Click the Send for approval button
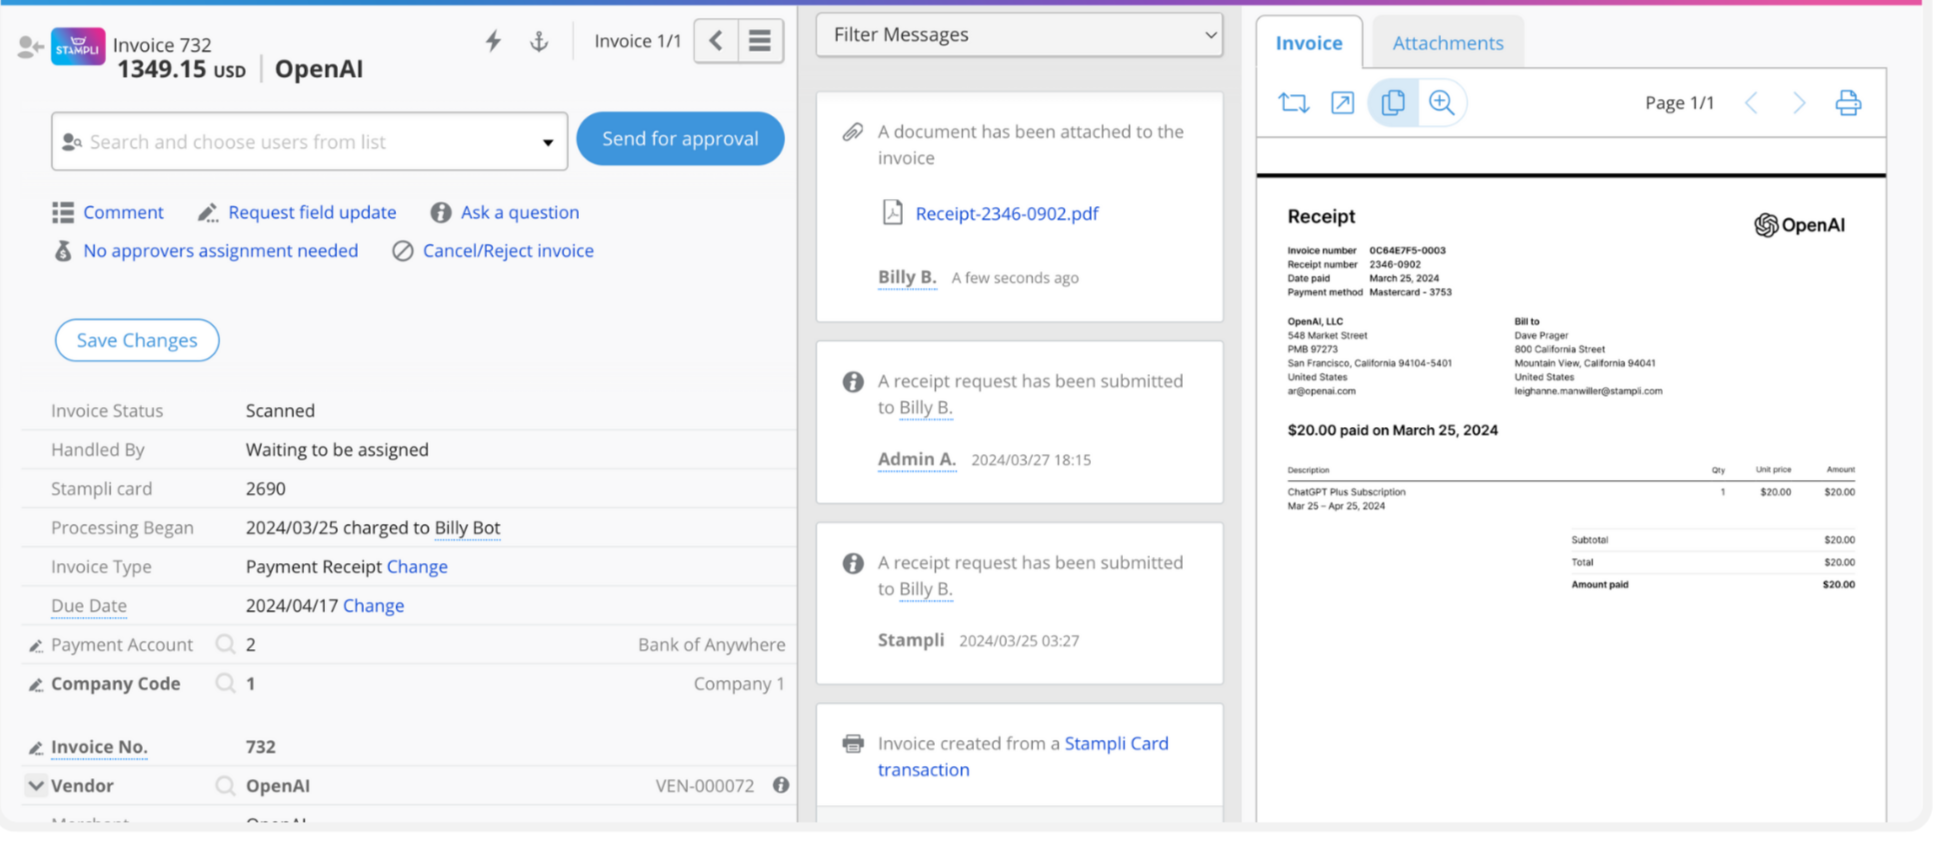 (680, 139)
